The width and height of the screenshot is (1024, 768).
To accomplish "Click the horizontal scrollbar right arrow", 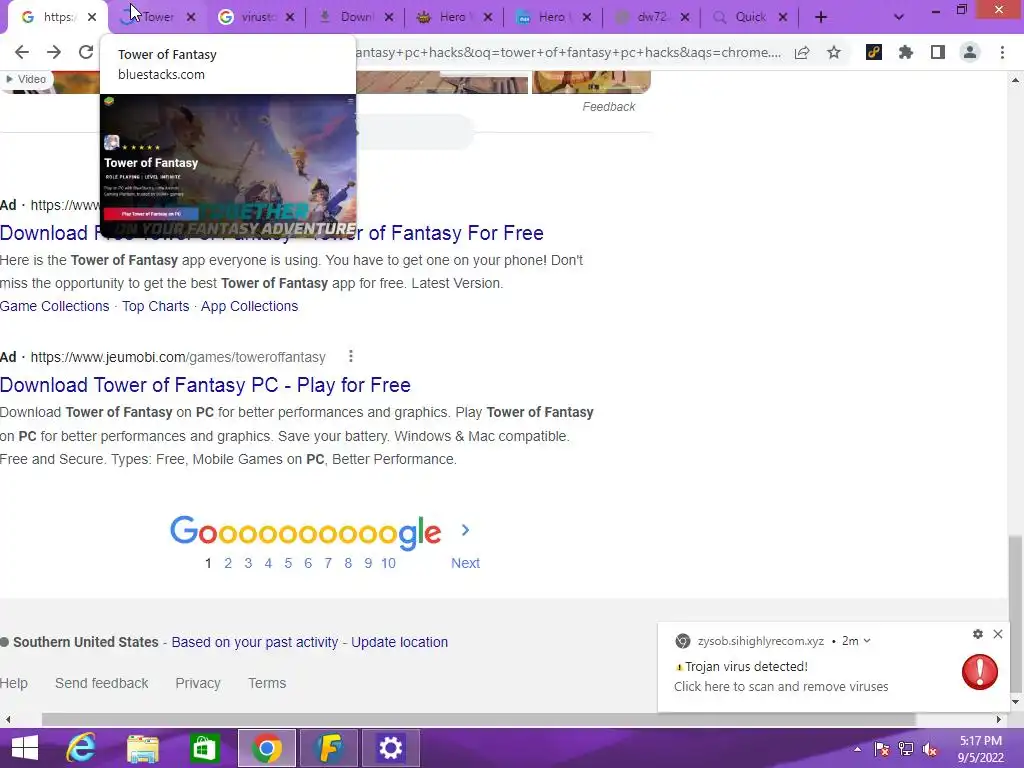I will pos(998,719).
